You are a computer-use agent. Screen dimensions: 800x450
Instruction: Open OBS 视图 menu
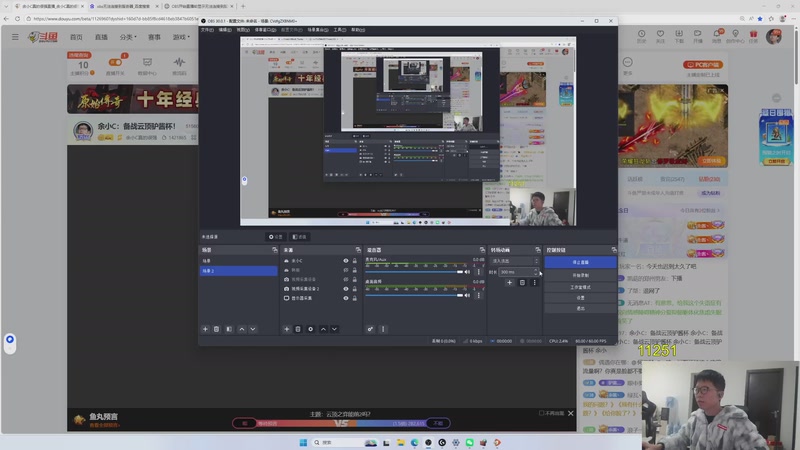tap(242, 30)
